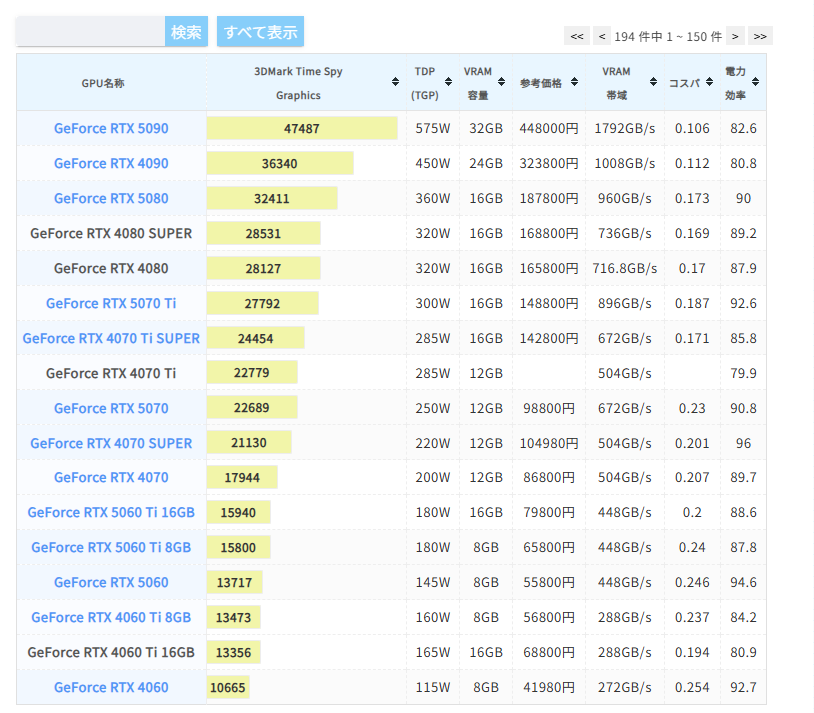This screenshot has width=814, height=713.
Task: Click the 21130 score bar
Action: pyautogui.click(x=249, y=442)
